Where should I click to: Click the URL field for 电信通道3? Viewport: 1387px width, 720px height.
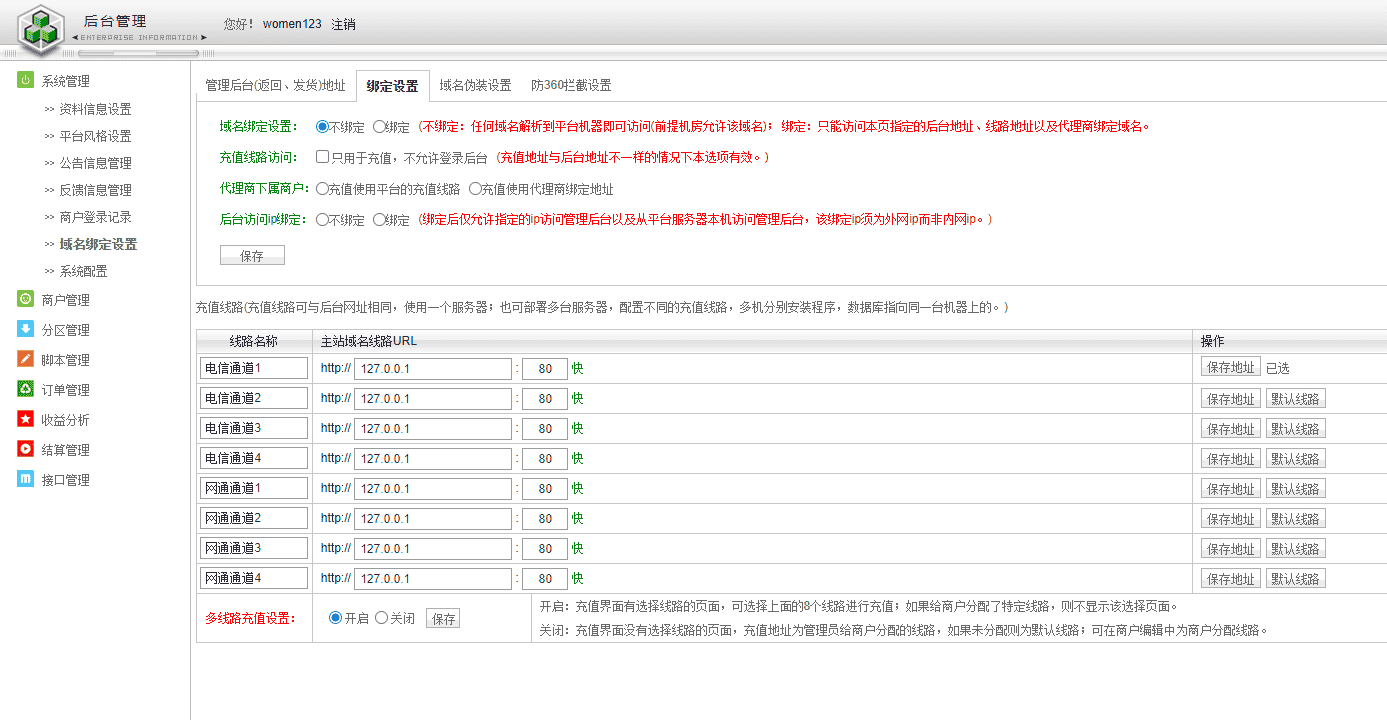coord(432,428)
